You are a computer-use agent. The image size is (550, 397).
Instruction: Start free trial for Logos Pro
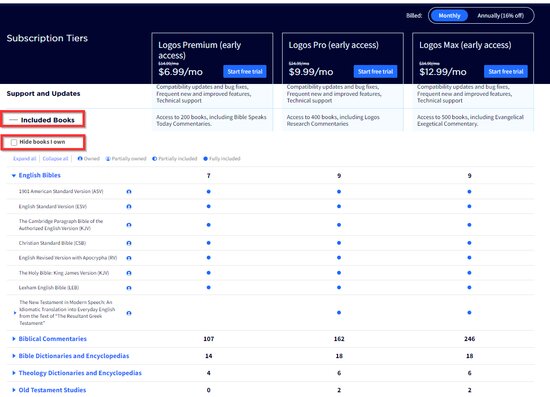click(375, 72)
